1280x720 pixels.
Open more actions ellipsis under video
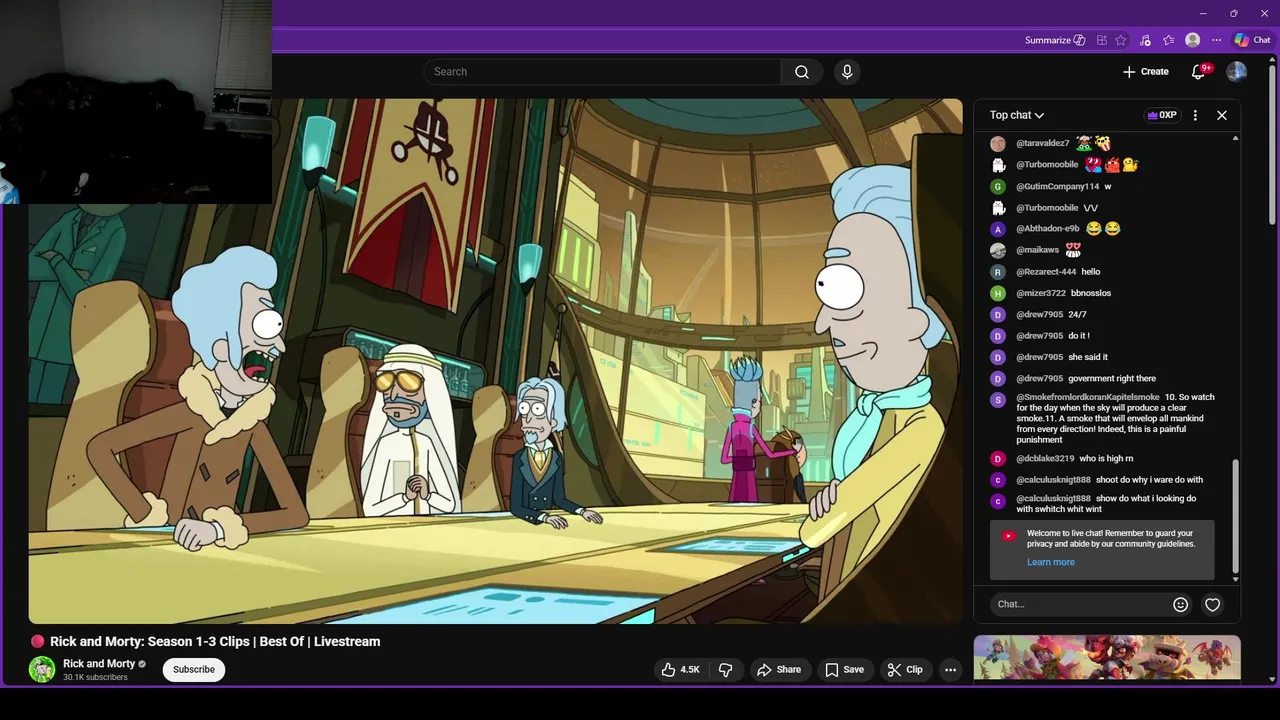click(951, 669)
